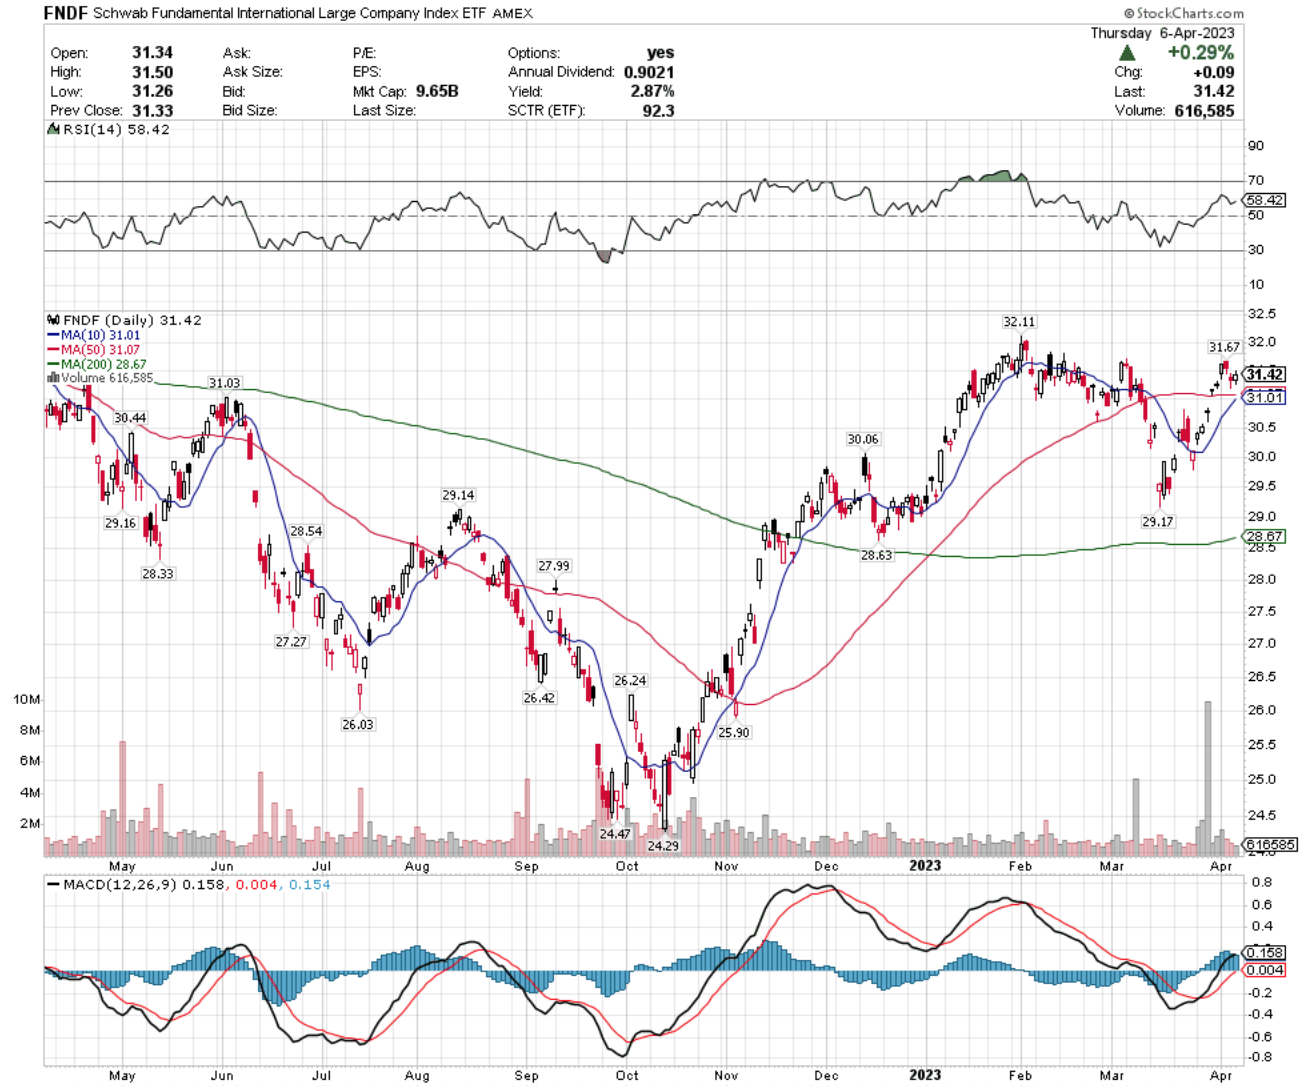
Task: Click the MACD 0.158 axis tag
Action: (1265, 952)
